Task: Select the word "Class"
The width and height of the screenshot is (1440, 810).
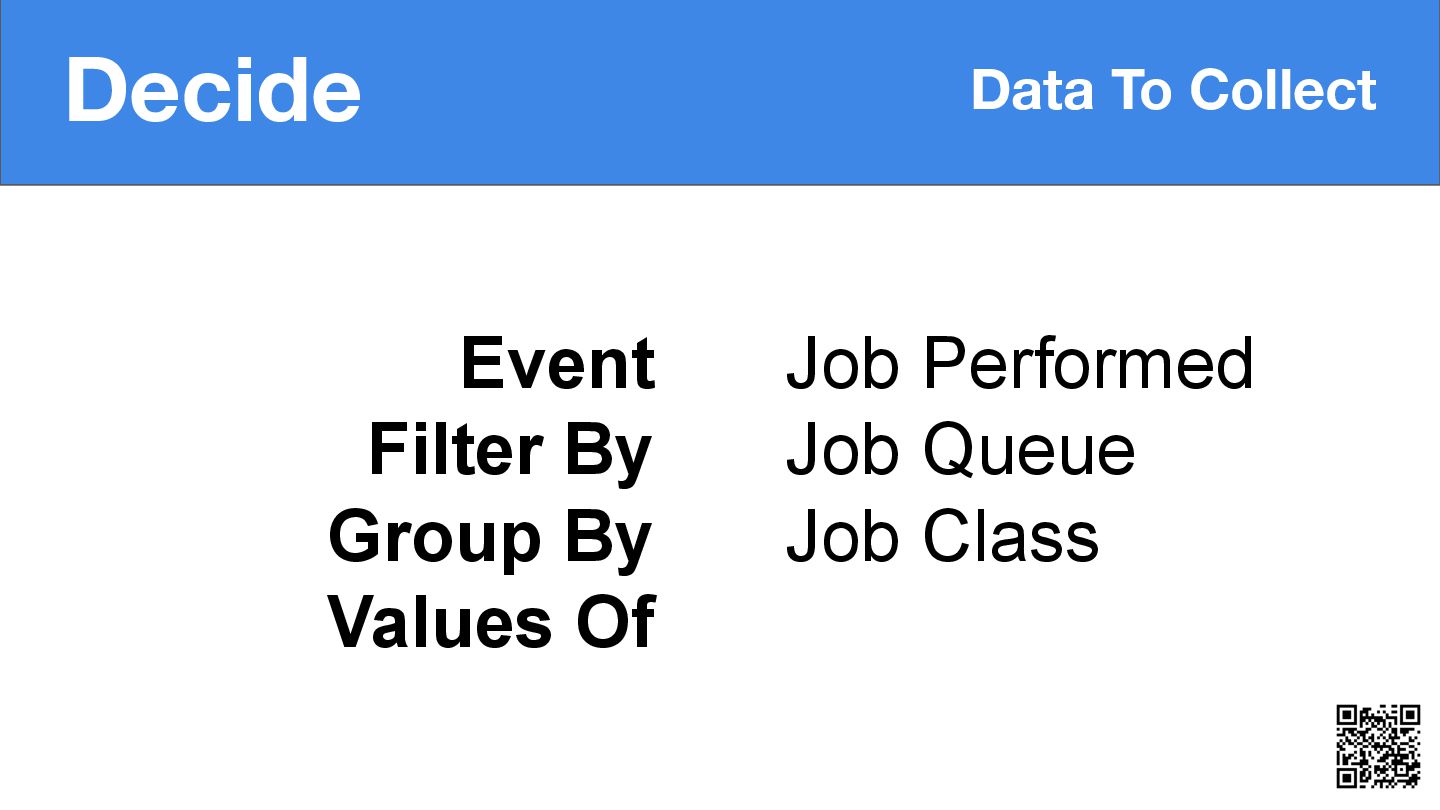Action: (x=1011, y=537)
